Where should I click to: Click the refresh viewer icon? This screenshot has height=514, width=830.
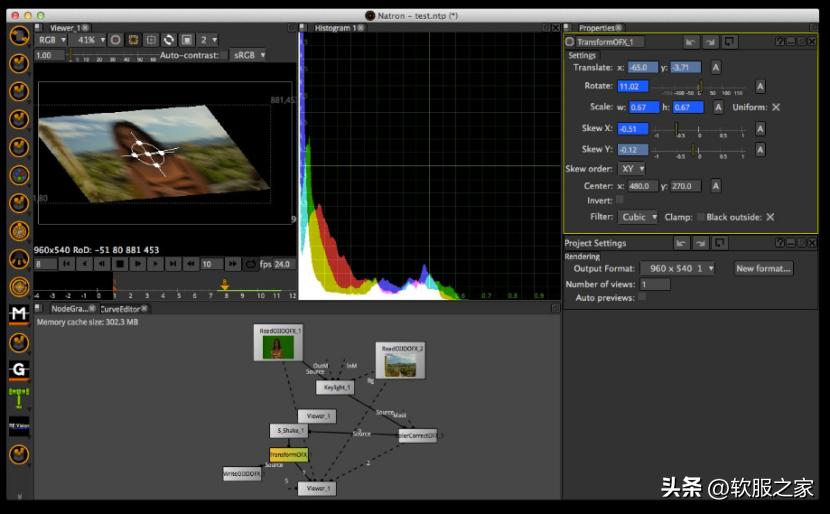click(x=169, y=40)
